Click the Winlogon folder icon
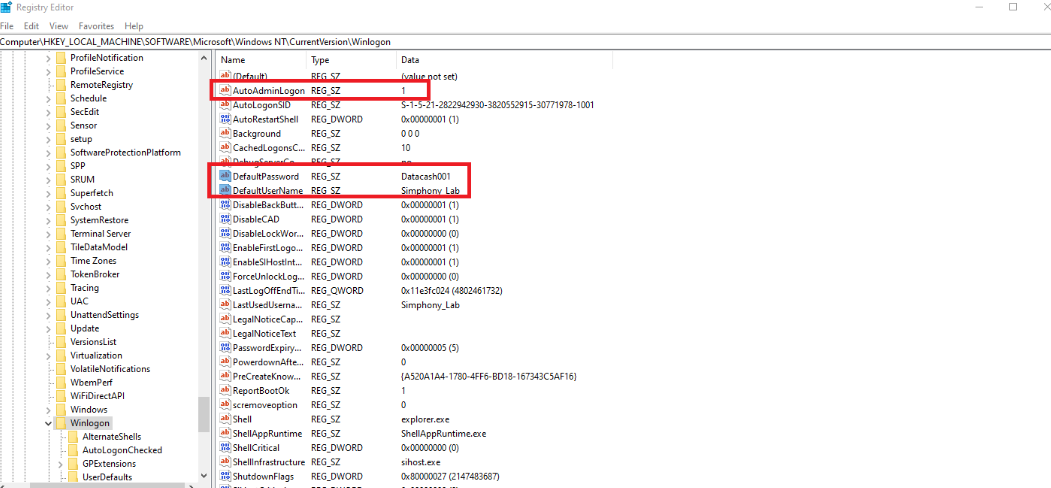The image size is (1051, 488). (61, 423)
